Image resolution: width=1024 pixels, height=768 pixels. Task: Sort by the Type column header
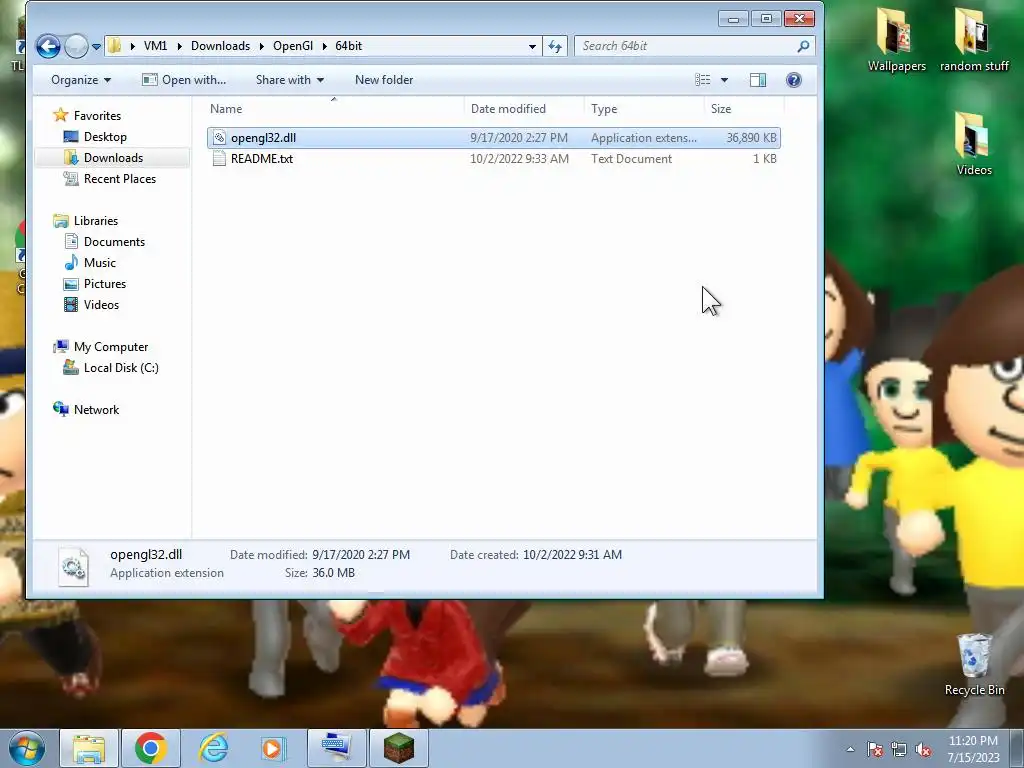pyautogui.click(x=644, y=109)
